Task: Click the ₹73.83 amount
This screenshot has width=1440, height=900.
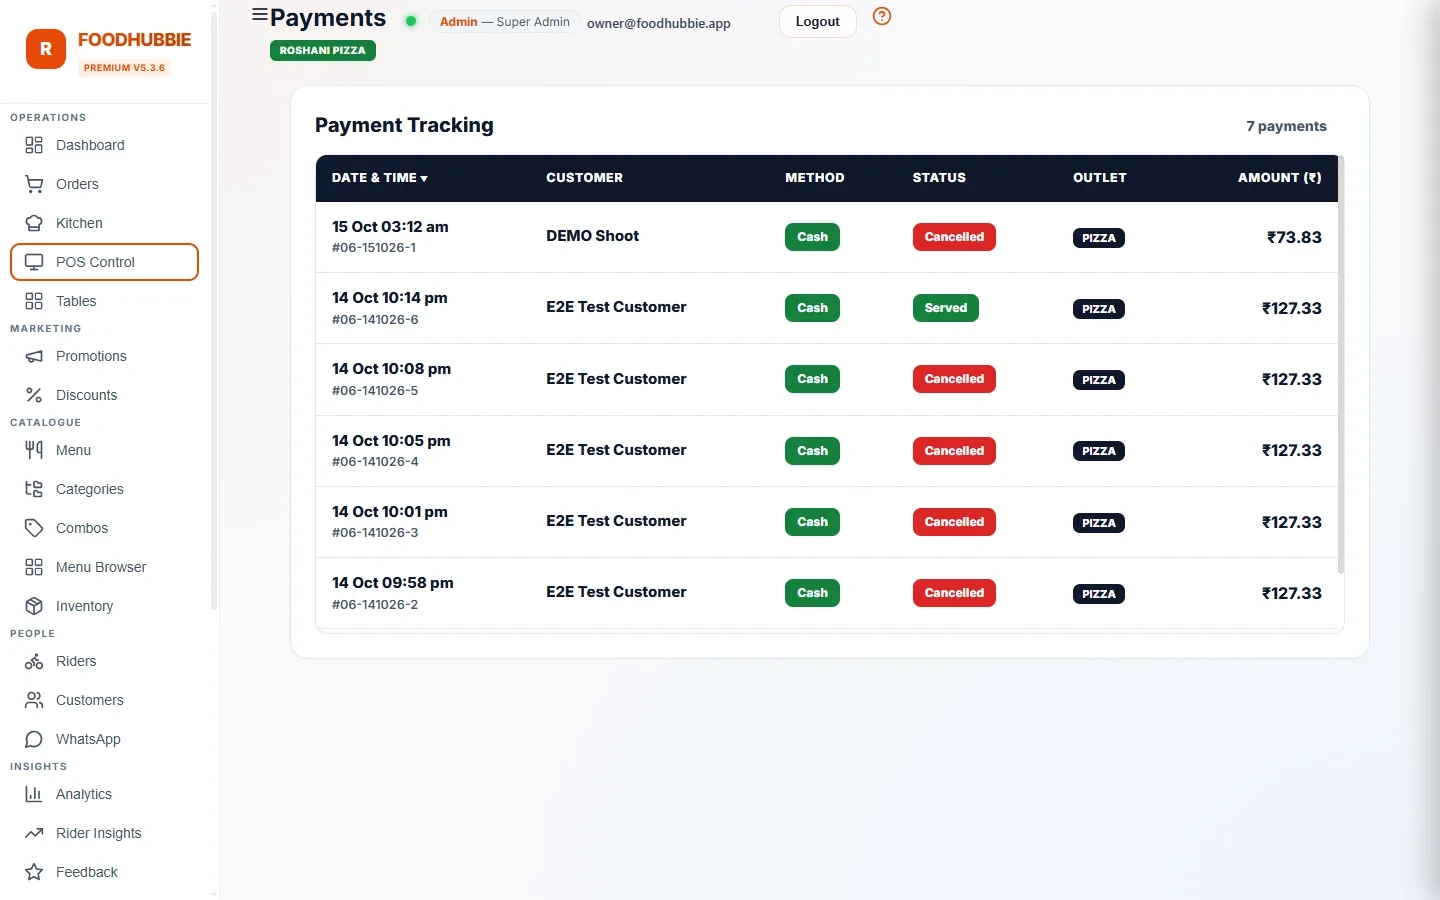Action: coord(1294,237)
